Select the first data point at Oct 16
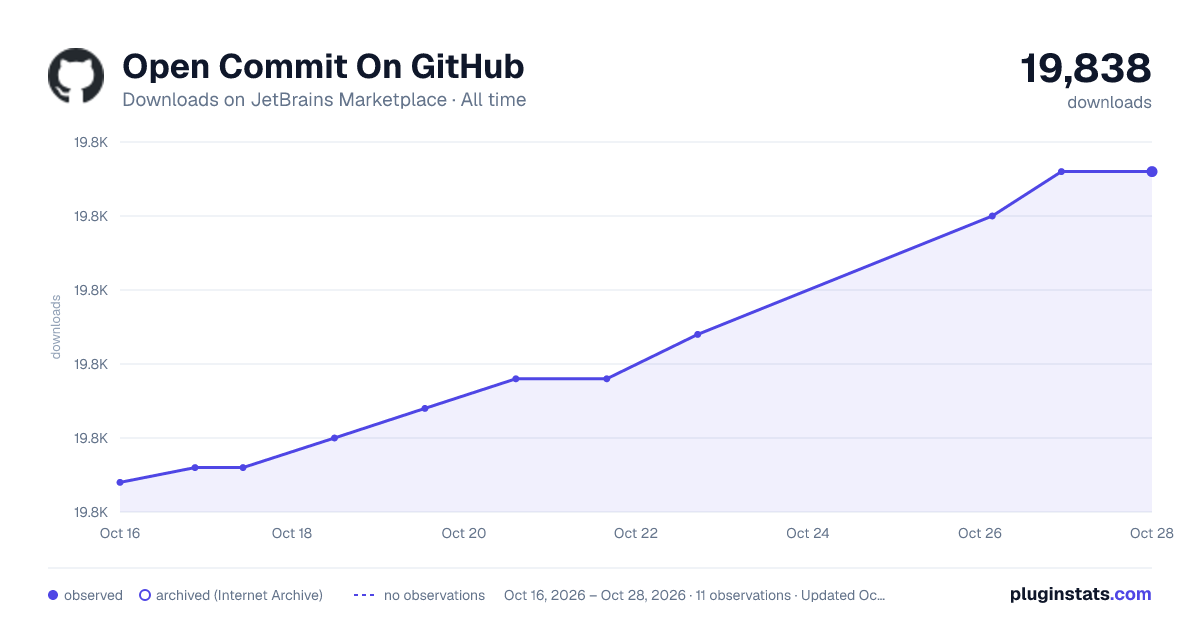This screenshot has height=630, width=1200. click(120, 482)
